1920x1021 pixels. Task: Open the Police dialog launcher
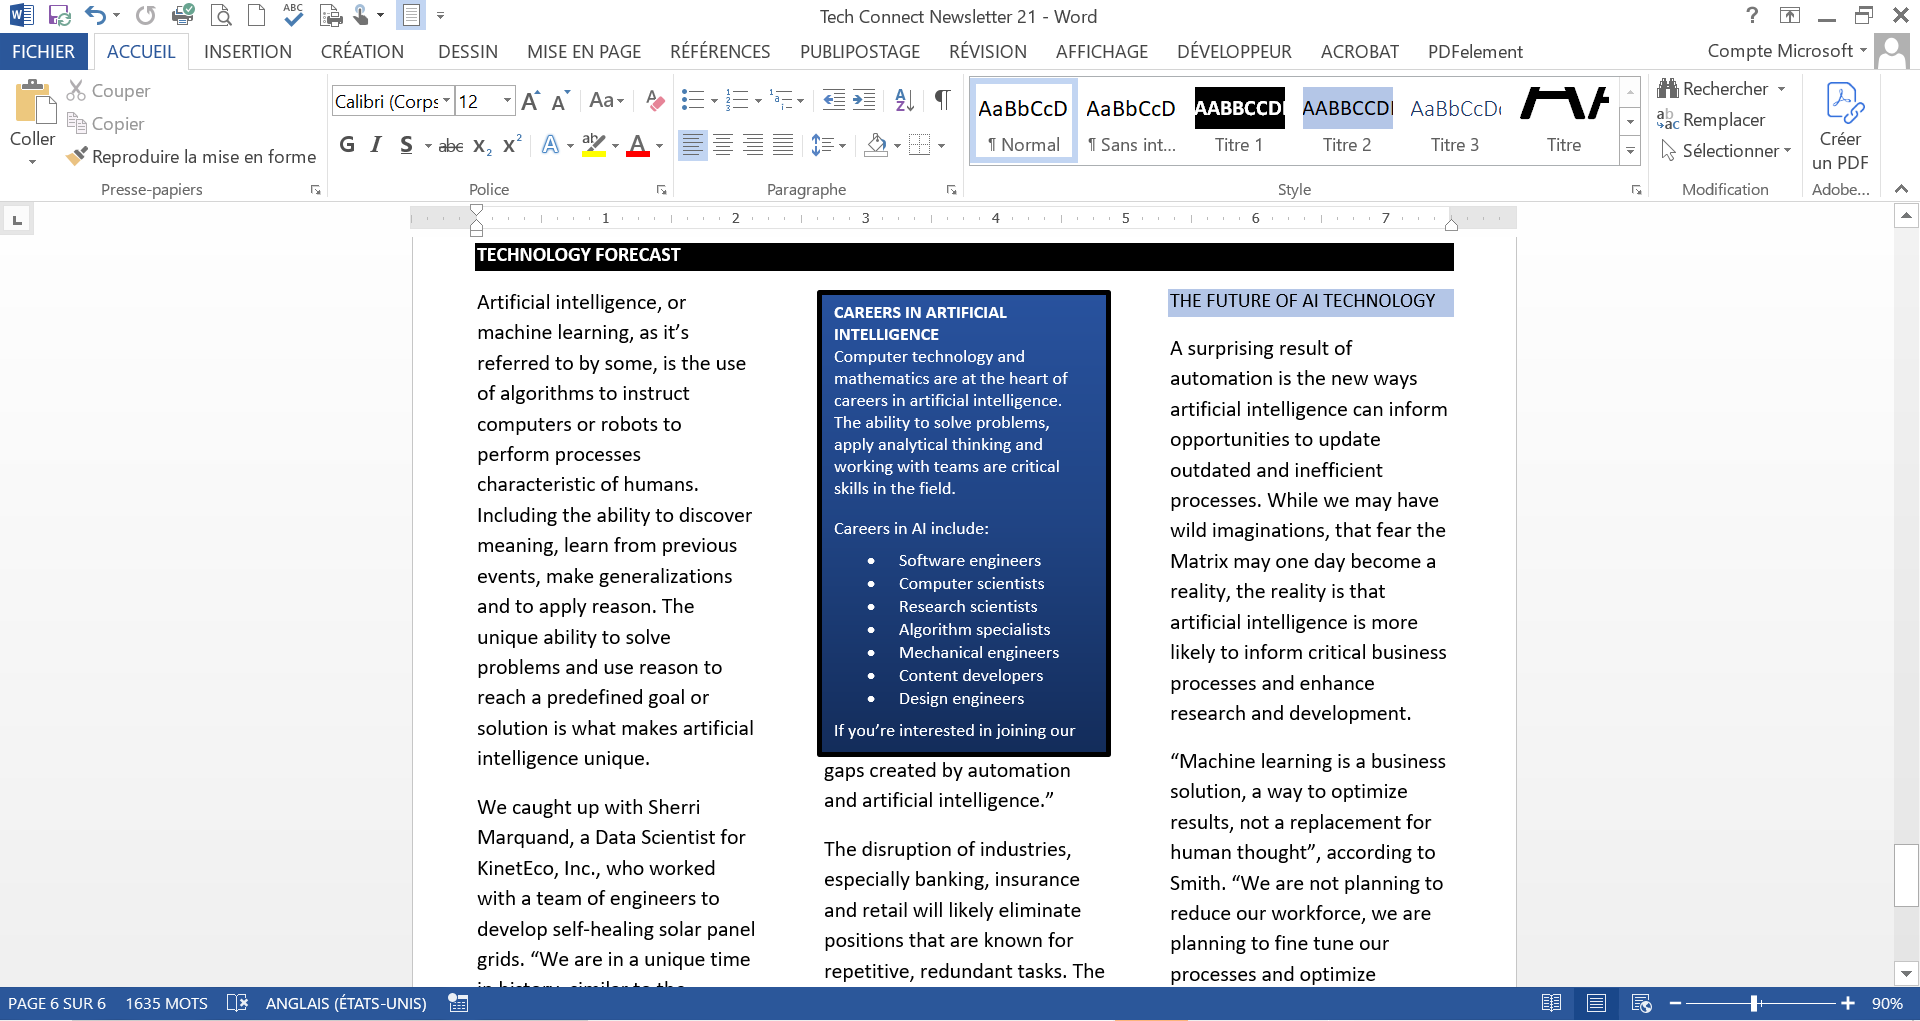pyautogui.click(x=661, y=189)
